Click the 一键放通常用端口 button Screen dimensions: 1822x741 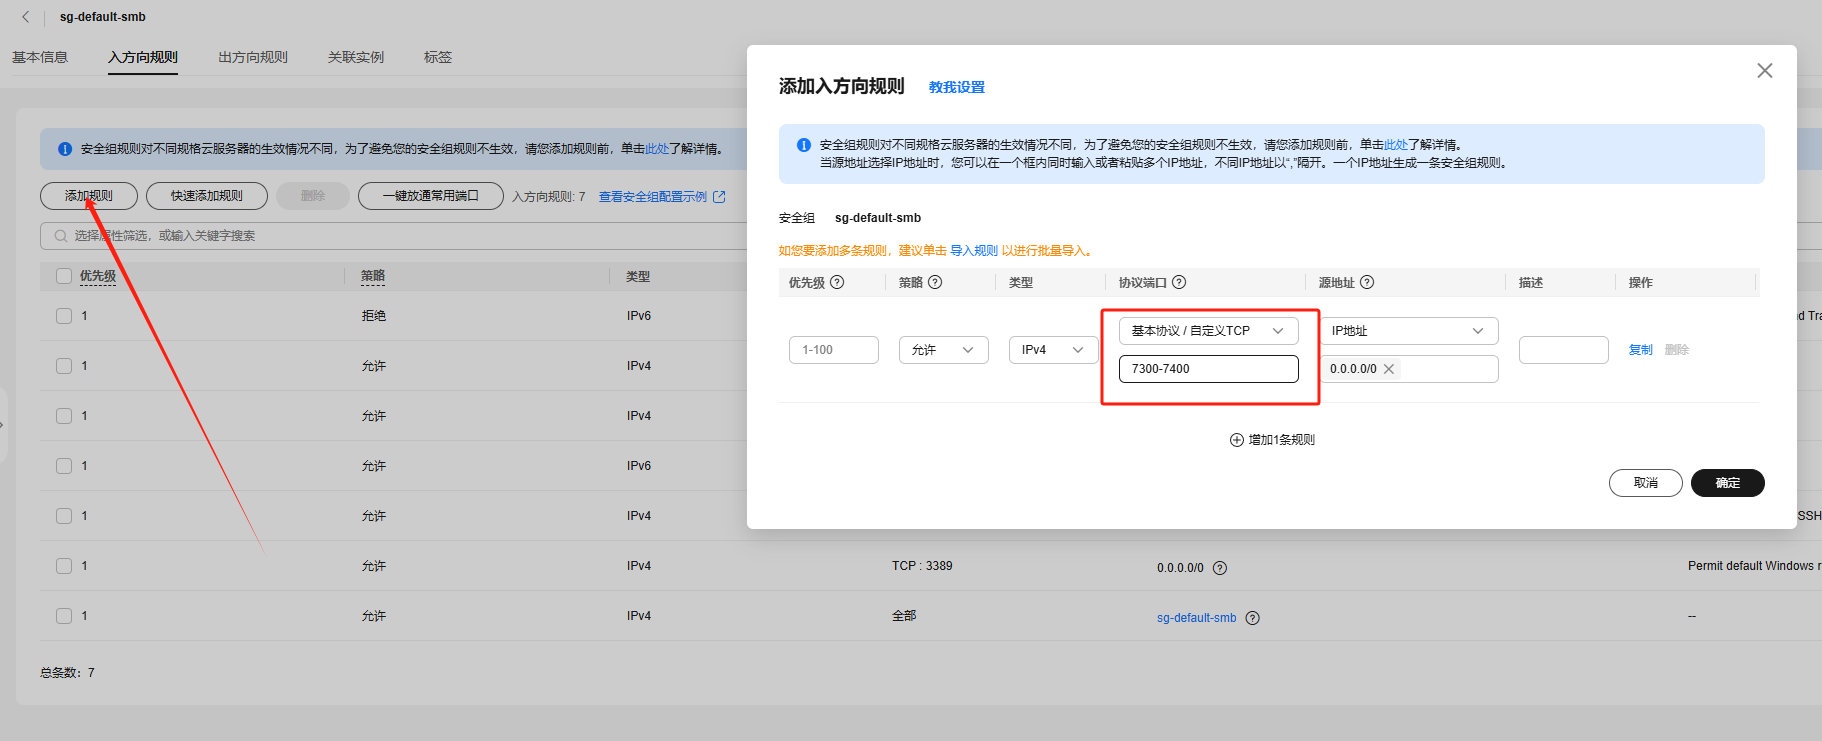click(431, 196)
